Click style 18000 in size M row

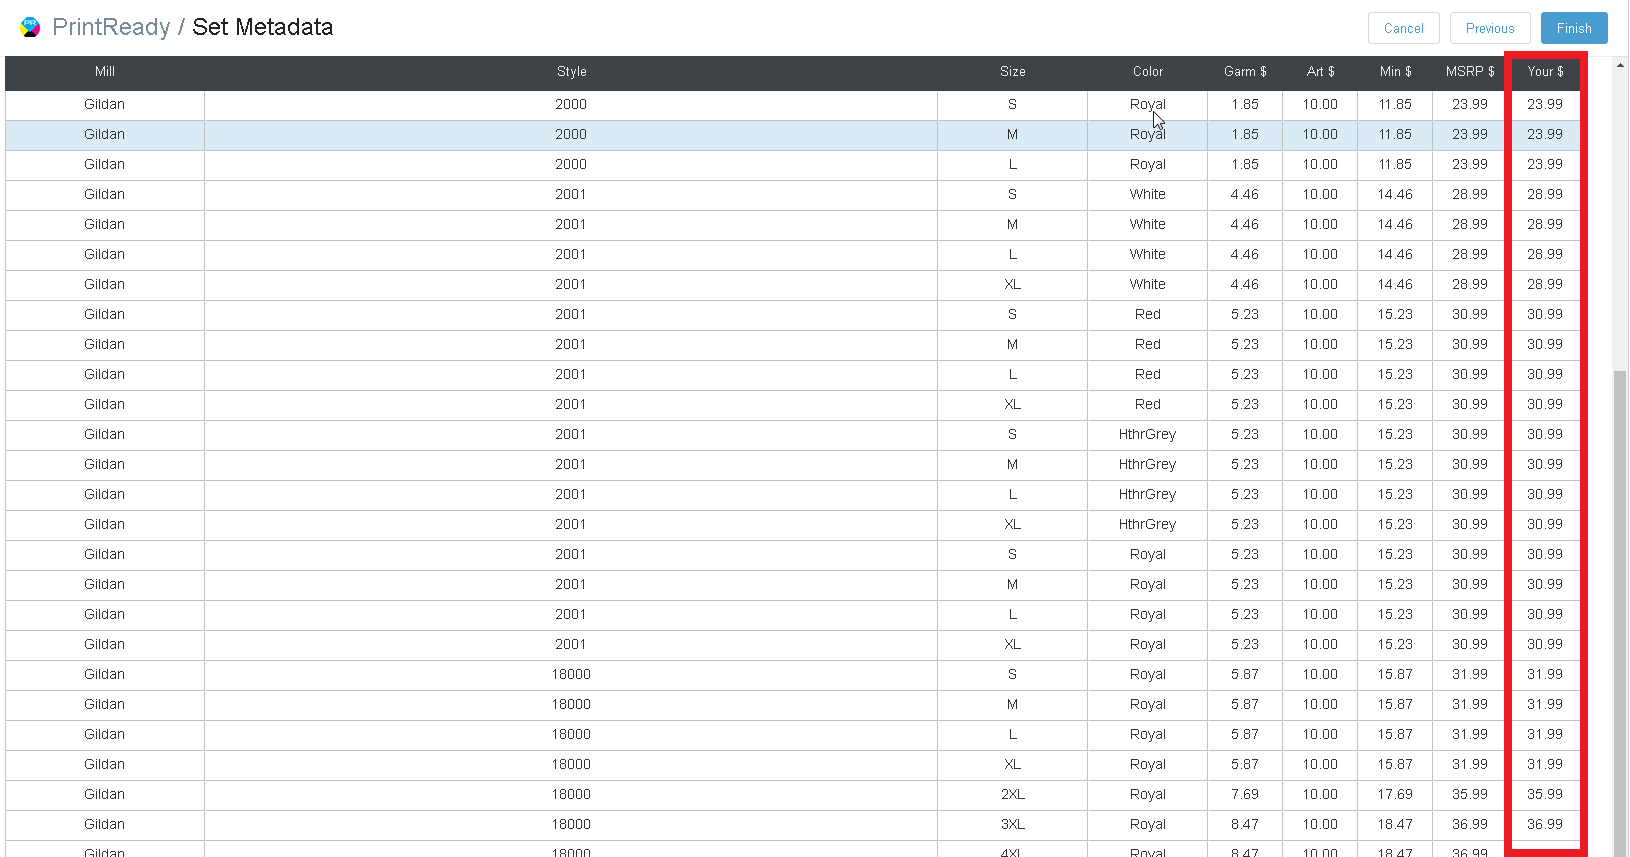point(571,704)
